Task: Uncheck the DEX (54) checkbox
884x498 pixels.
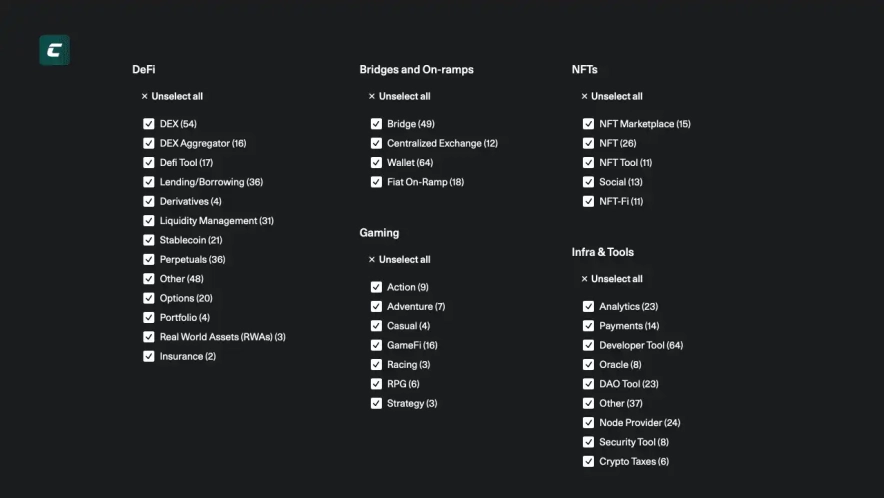Action: [149, 124]
